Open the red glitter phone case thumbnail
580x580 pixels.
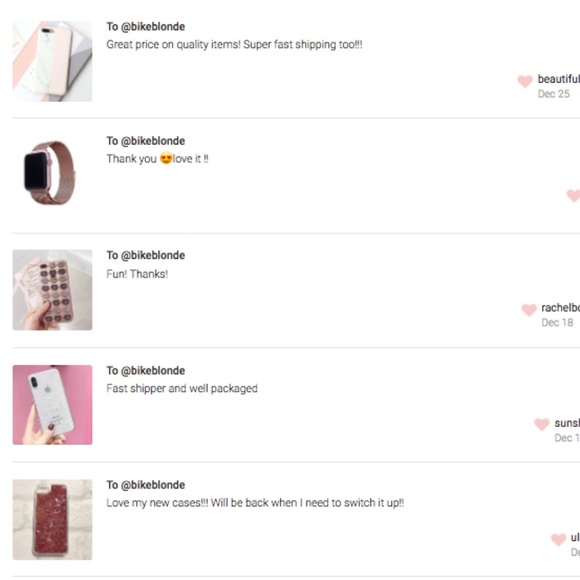[x=52, y=519]
